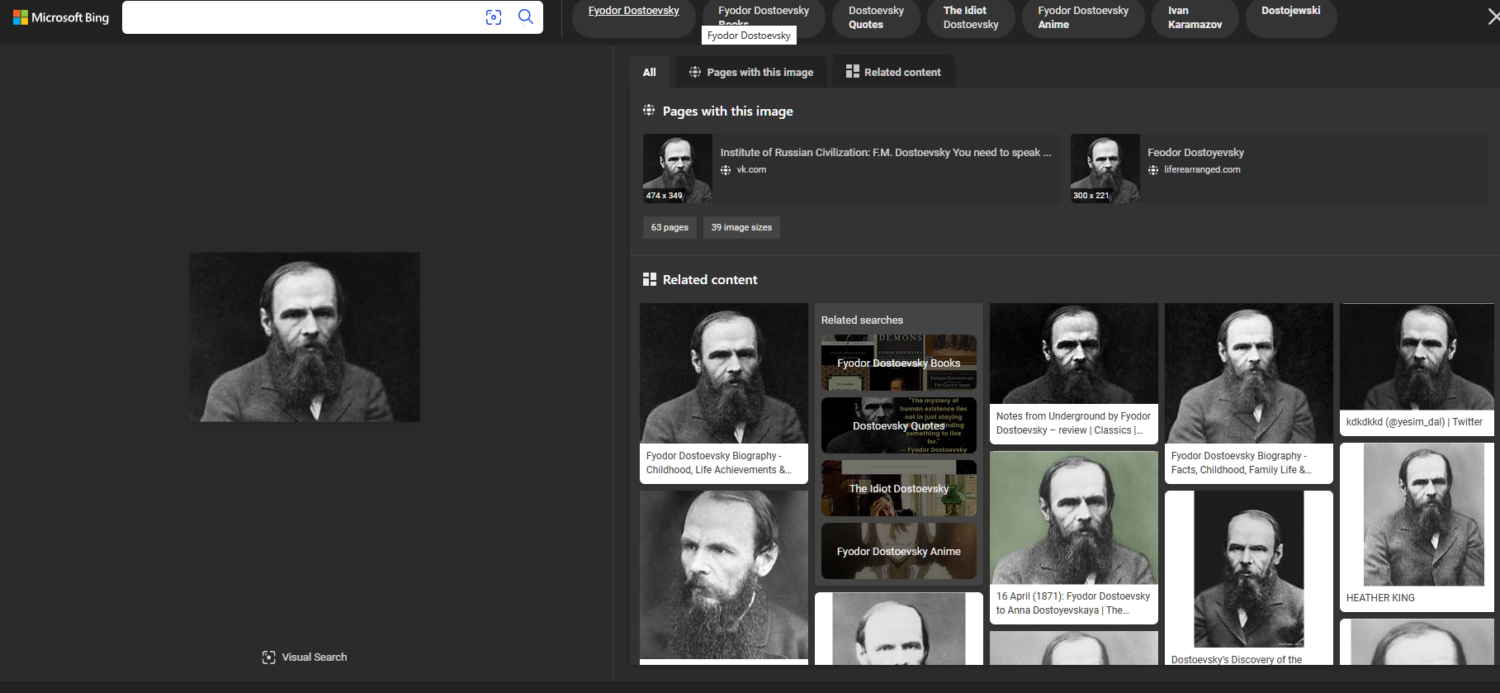Click Pages with this image heading icon

point(649,111)
